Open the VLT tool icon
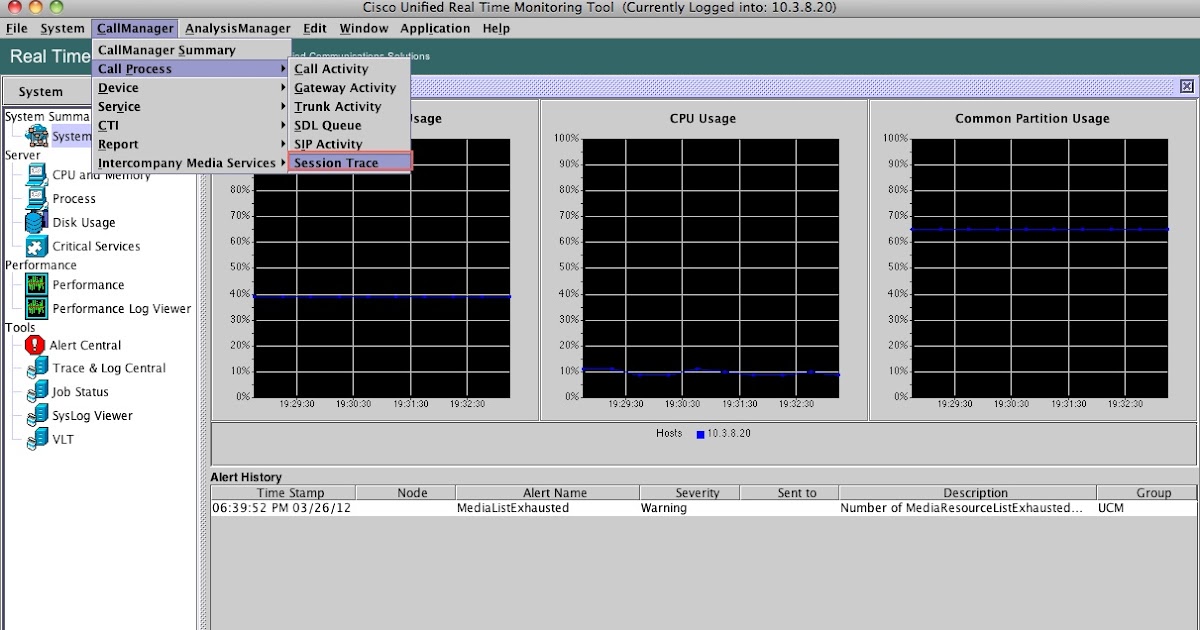 (x=36, y=439)
